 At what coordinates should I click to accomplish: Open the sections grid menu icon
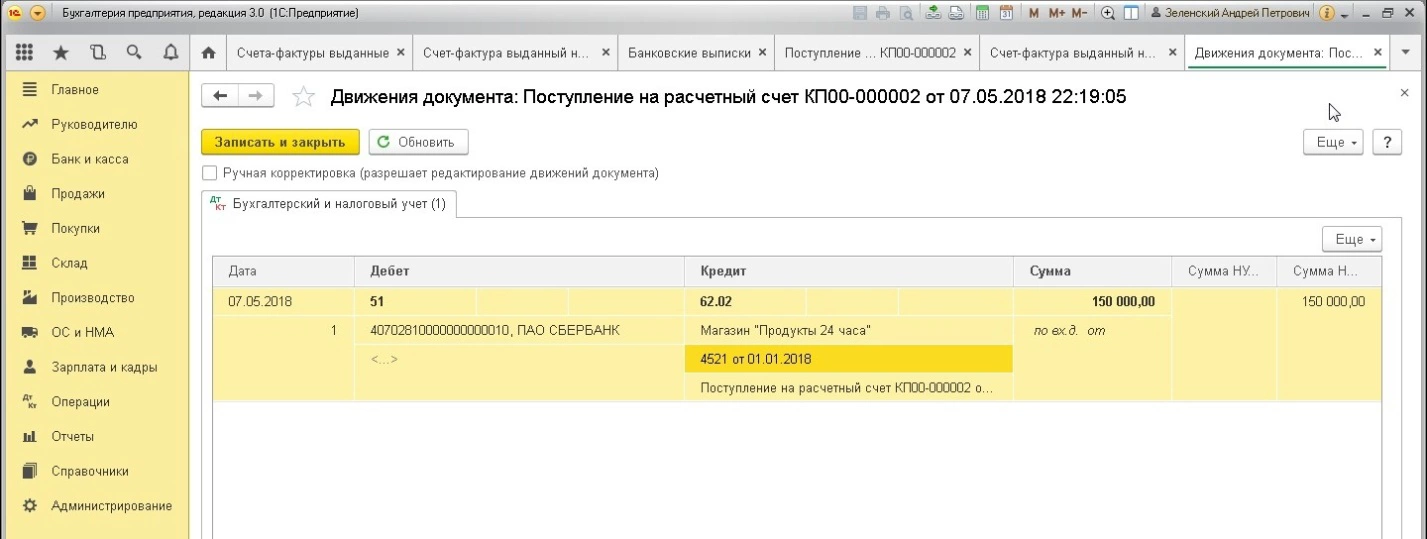click(x=25, y=52)
